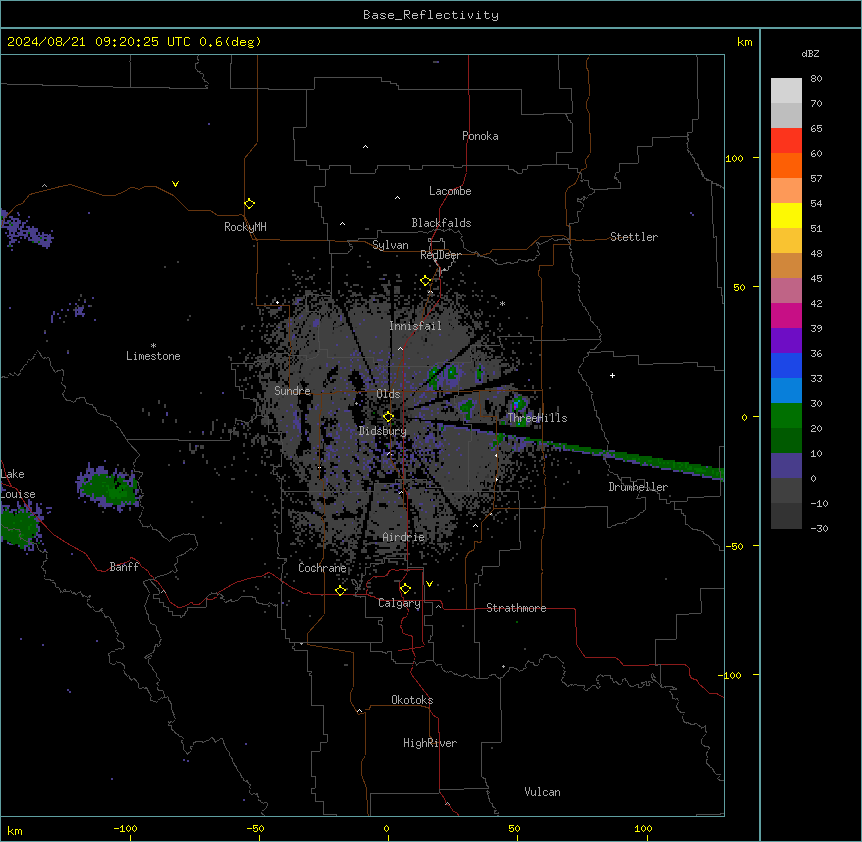Click the Sundre city label
Screen dimensions: 862x842
pos(292,391)
